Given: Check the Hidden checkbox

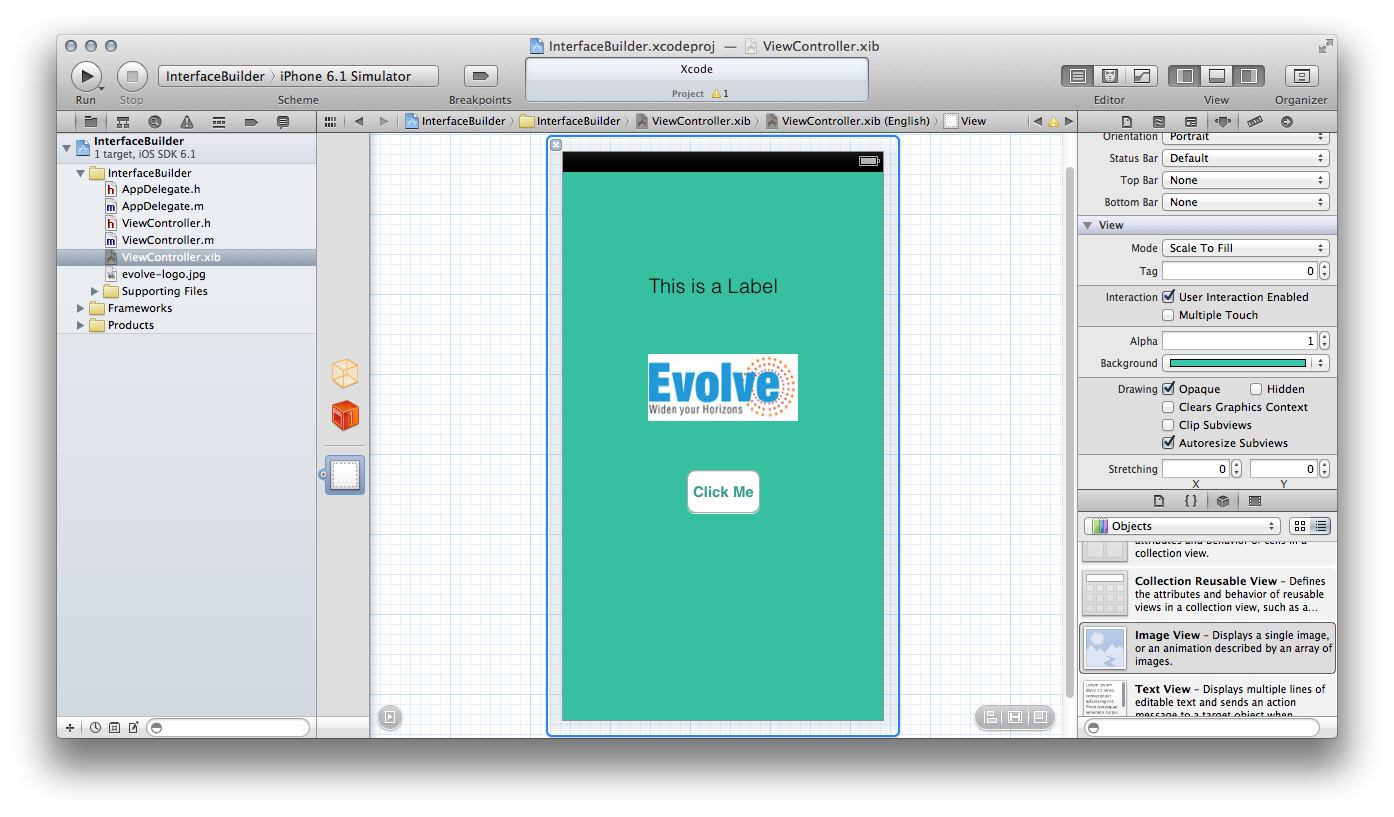Looking at the screenshot, I should [1256, 389].
